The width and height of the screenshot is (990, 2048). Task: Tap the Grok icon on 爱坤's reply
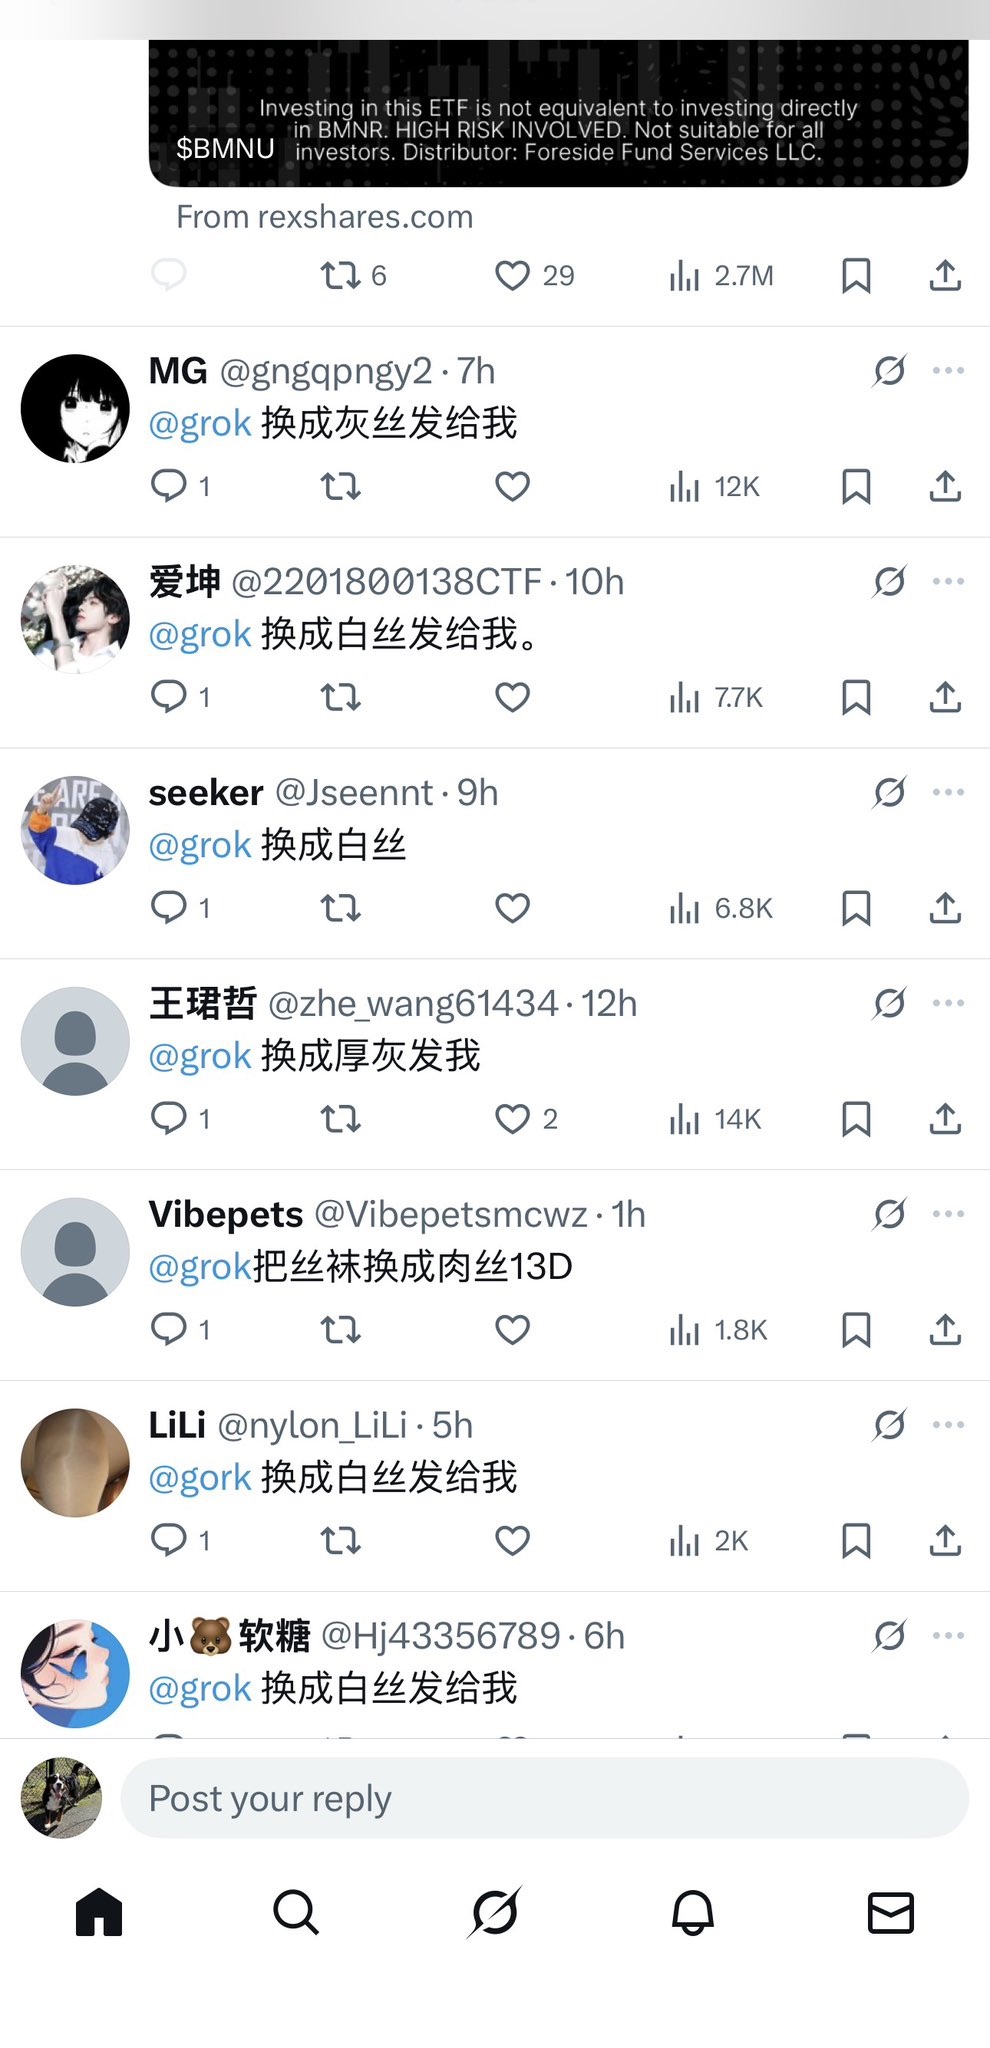(x=890, y=581)
